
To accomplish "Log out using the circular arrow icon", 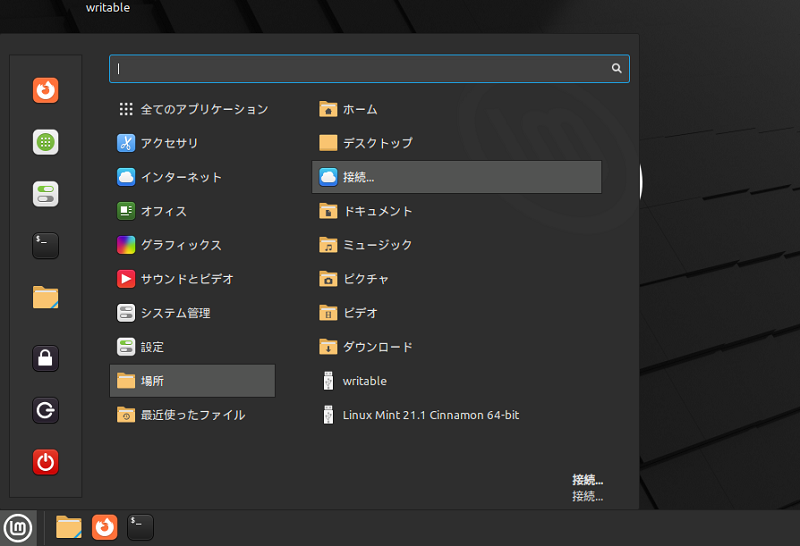I will 45,410.
